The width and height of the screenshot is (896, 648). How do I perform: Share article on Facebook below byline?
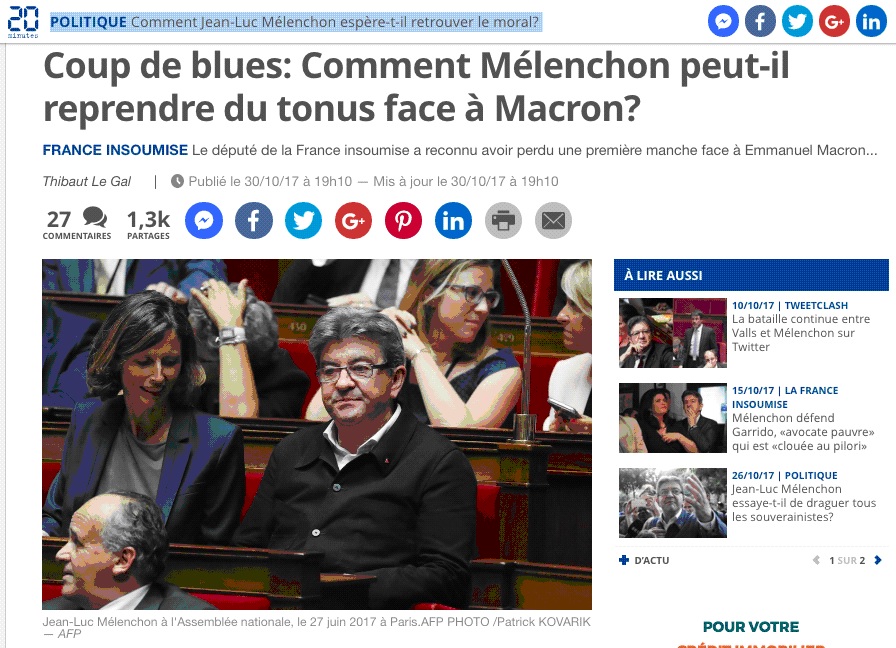pos(254,221)
